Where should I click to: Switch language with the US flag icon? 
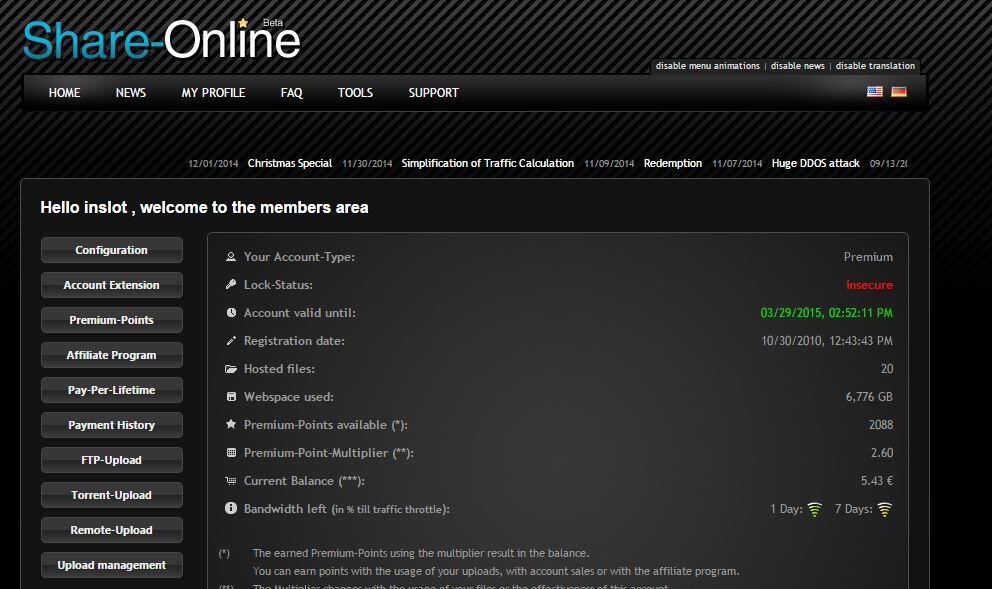click(875, 92)
